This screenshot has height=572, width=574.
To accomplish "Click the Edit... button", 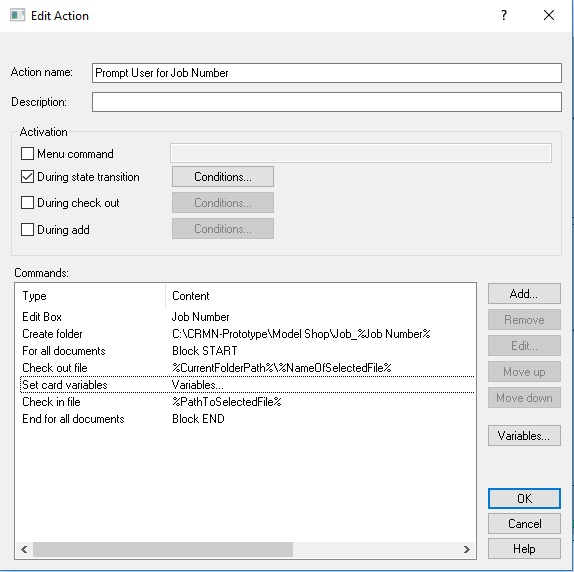I will 524,345.
